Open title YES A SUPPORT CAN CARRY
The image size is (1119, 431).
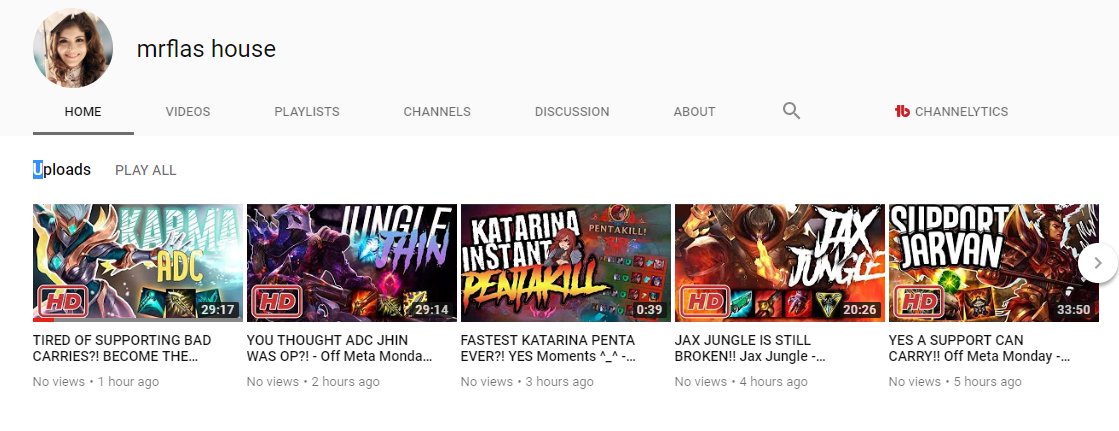(x=979, y=348)
